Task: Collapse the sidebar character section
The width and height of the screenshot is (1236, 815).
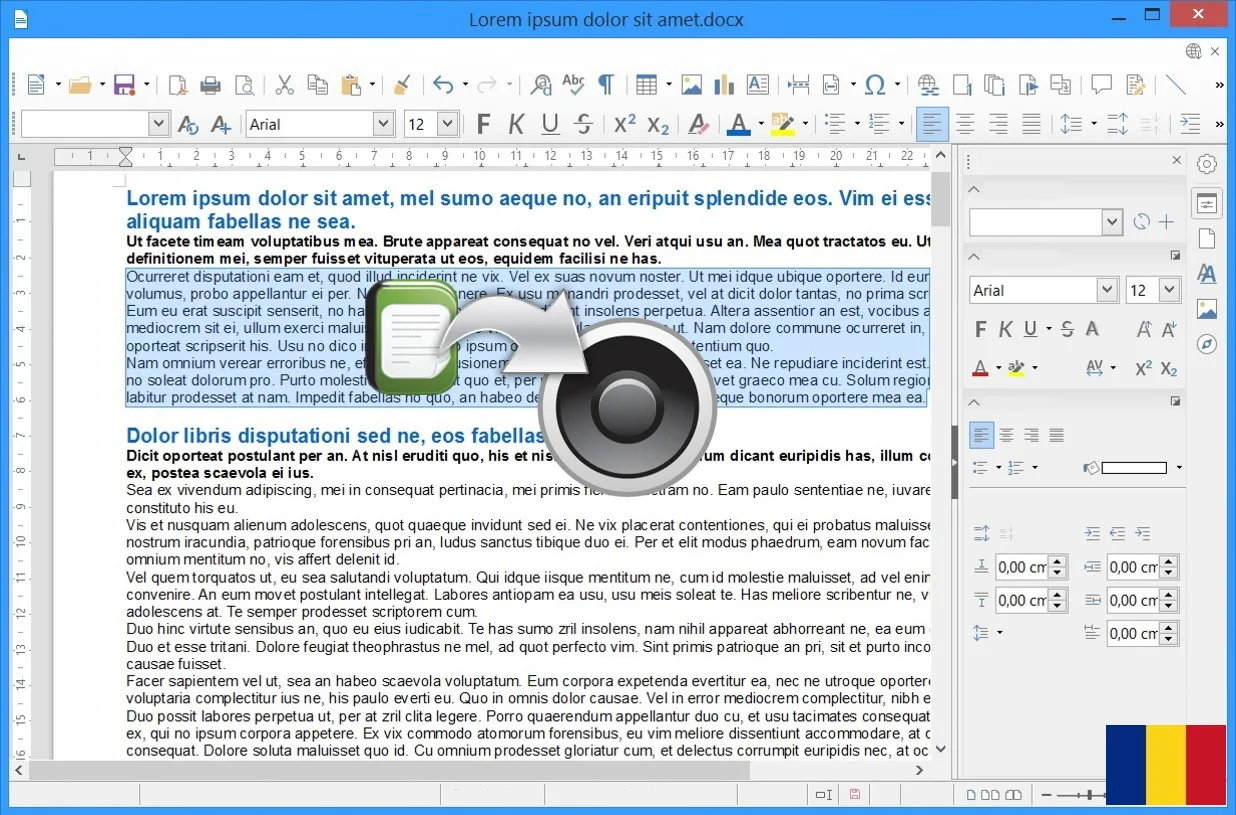Action: tap(975, 257)
